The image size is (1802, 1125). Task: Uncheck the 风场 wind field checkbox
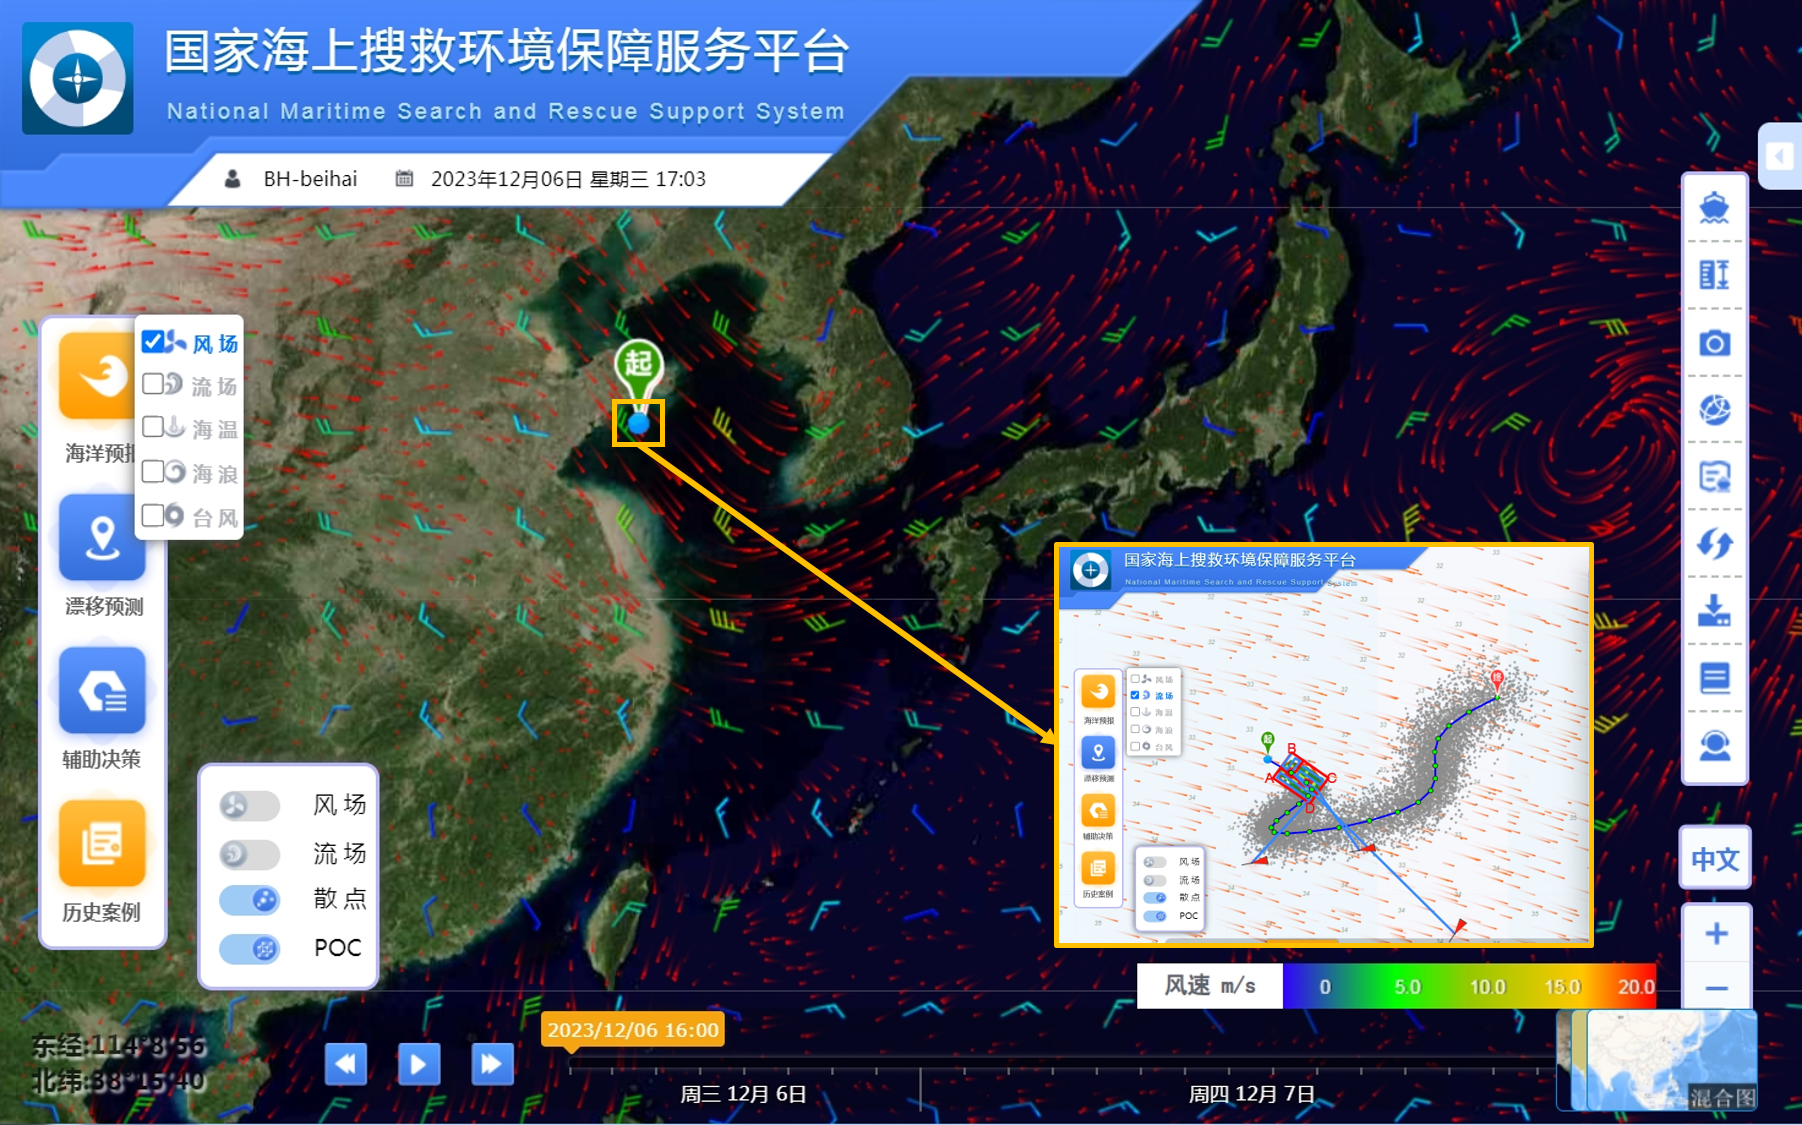153,343
